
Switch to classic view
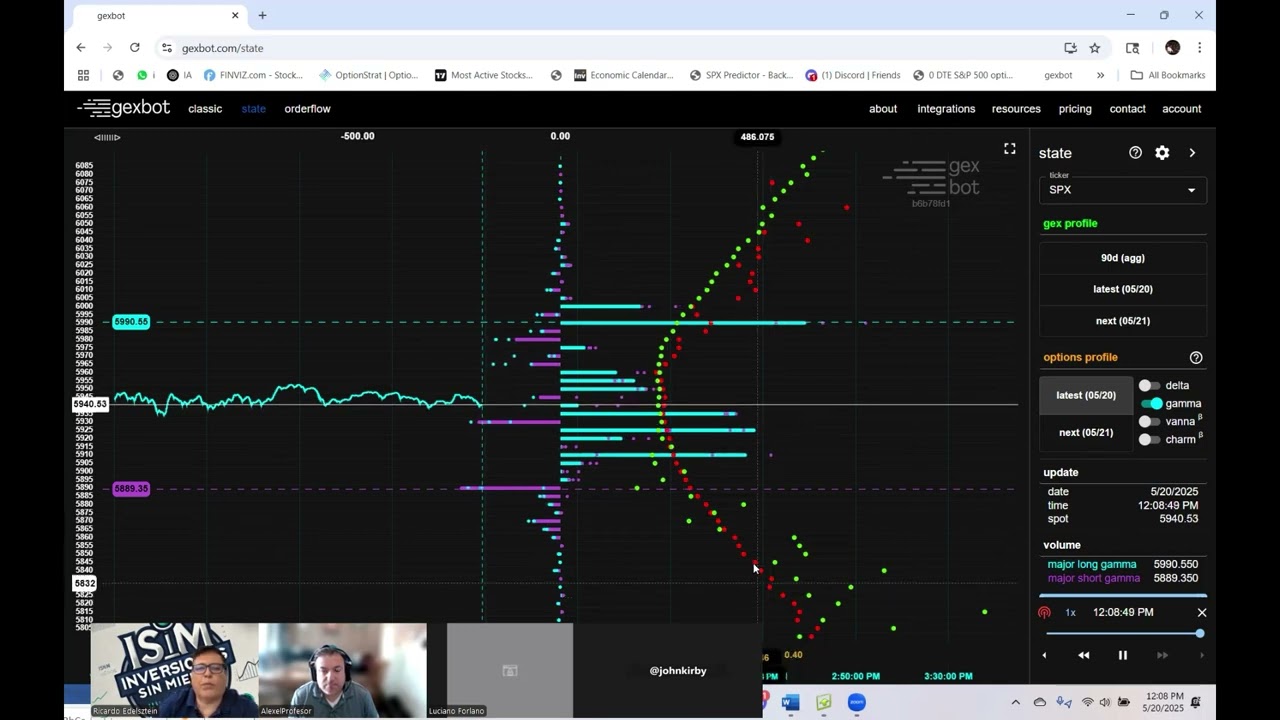click(x=205, y=109)
